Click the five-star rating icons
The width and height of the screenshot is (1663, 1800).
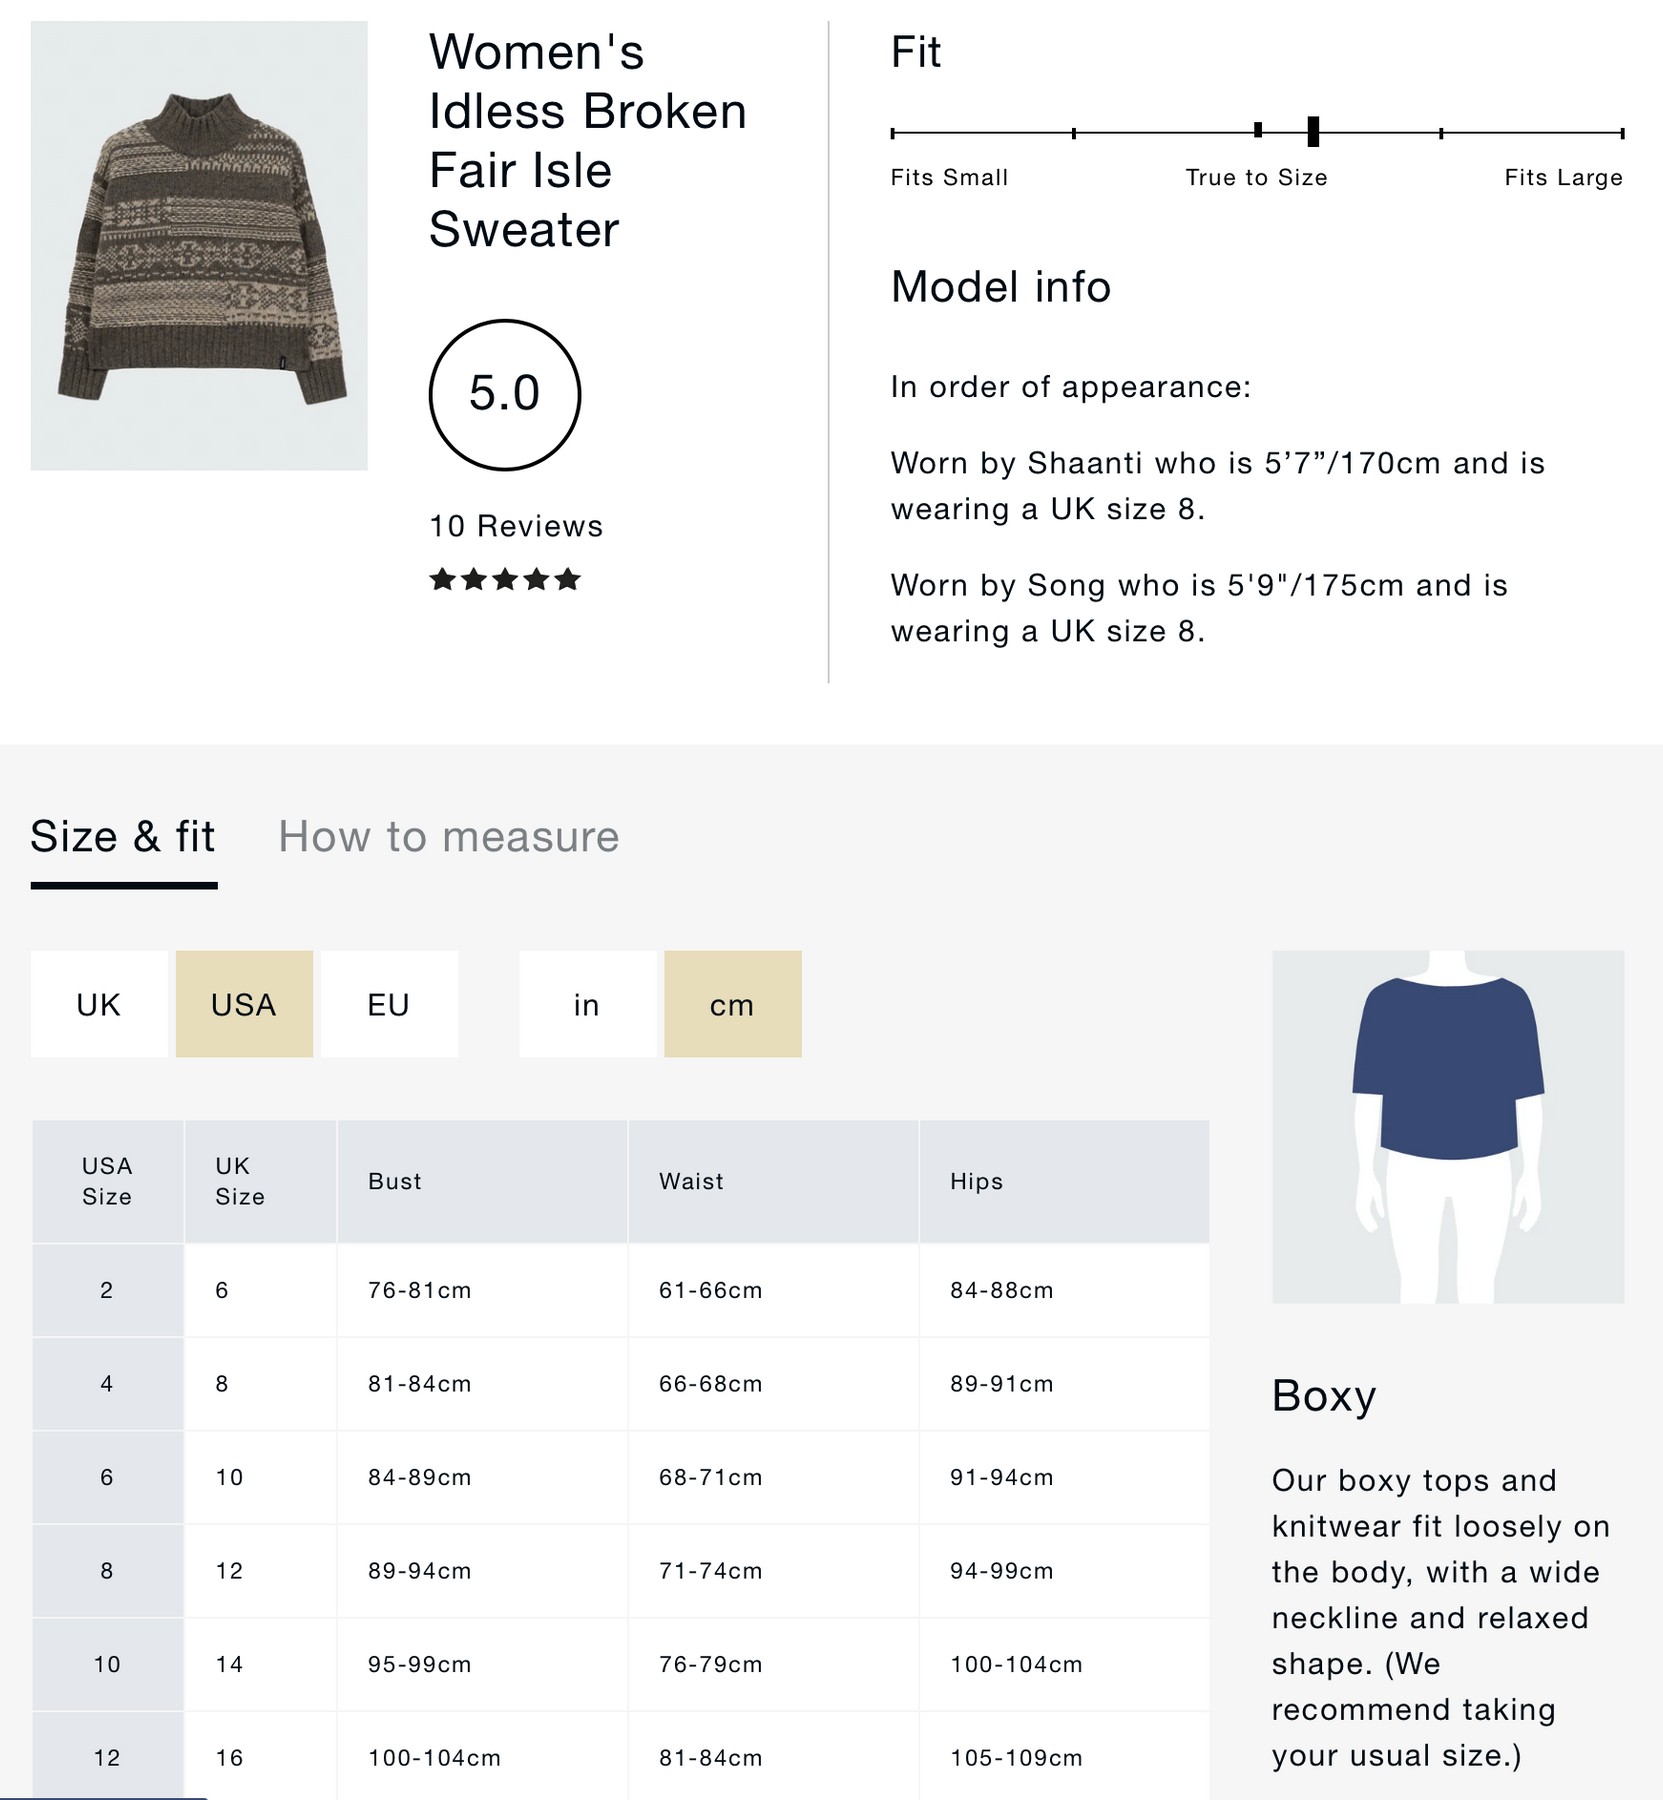pyautogui.click(x=505, y=579)
